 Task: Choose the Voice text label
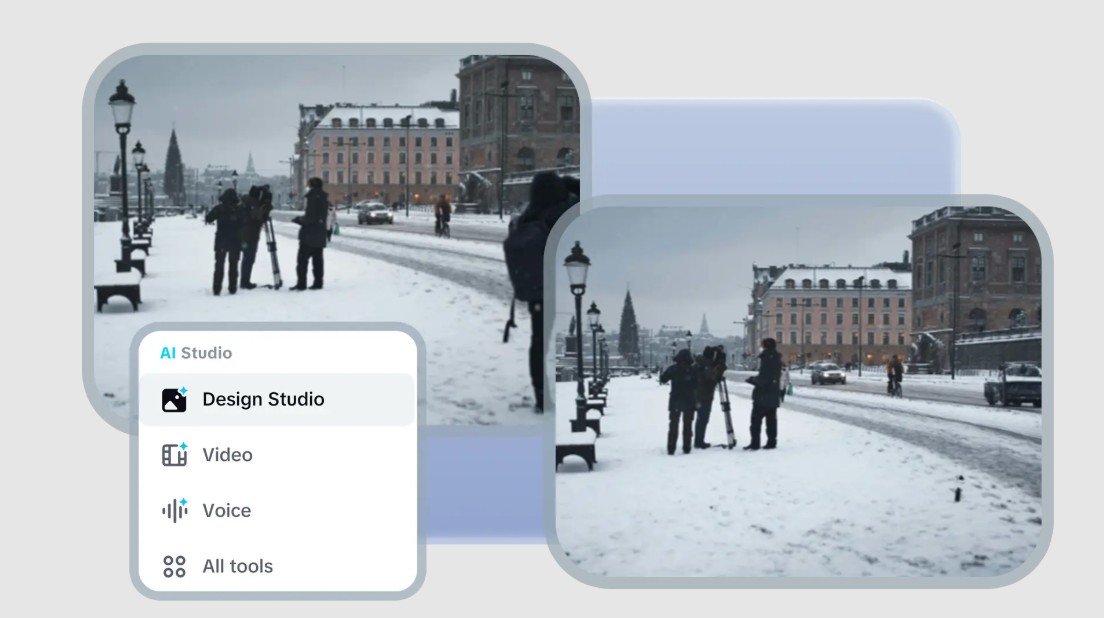226,510
